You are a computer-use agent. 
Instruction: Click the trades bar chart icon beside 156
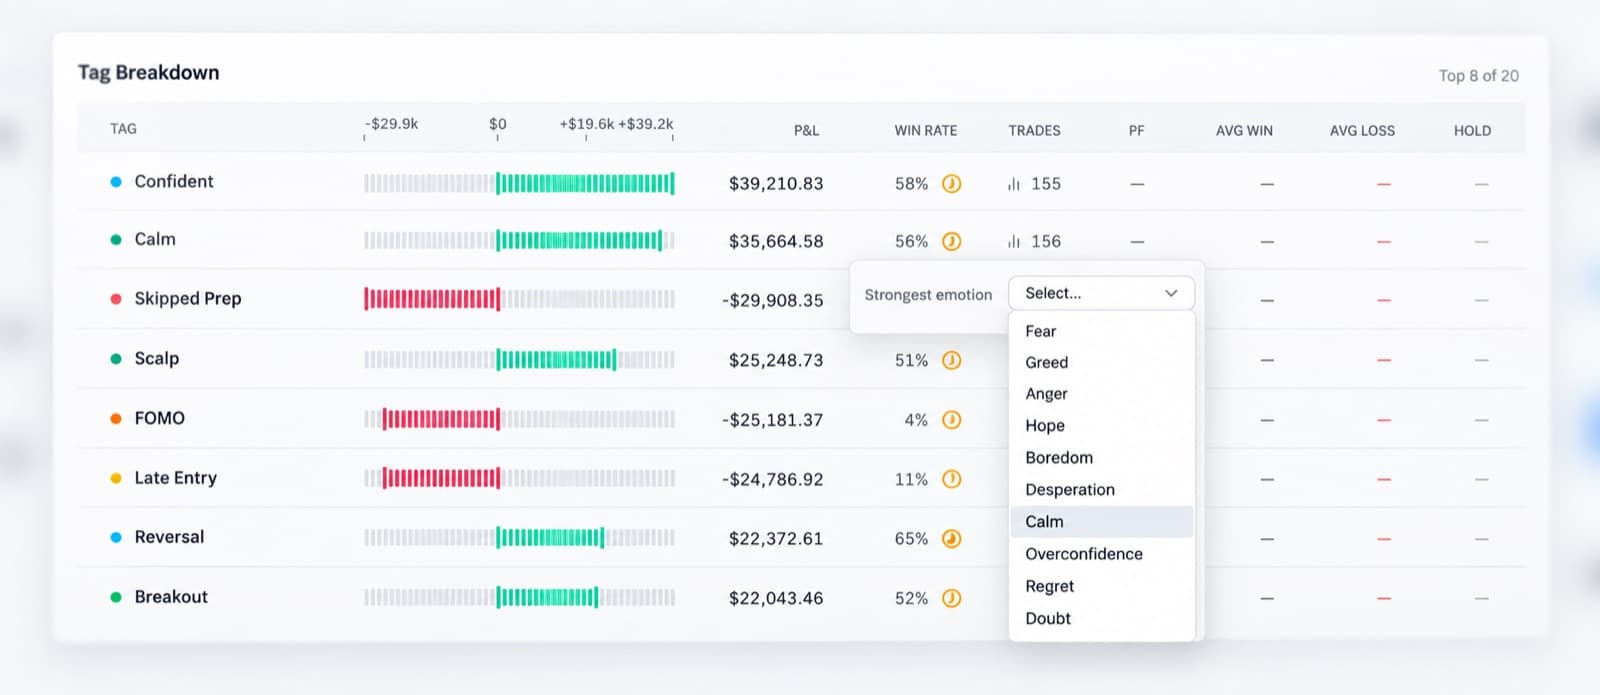point(1014,241)
